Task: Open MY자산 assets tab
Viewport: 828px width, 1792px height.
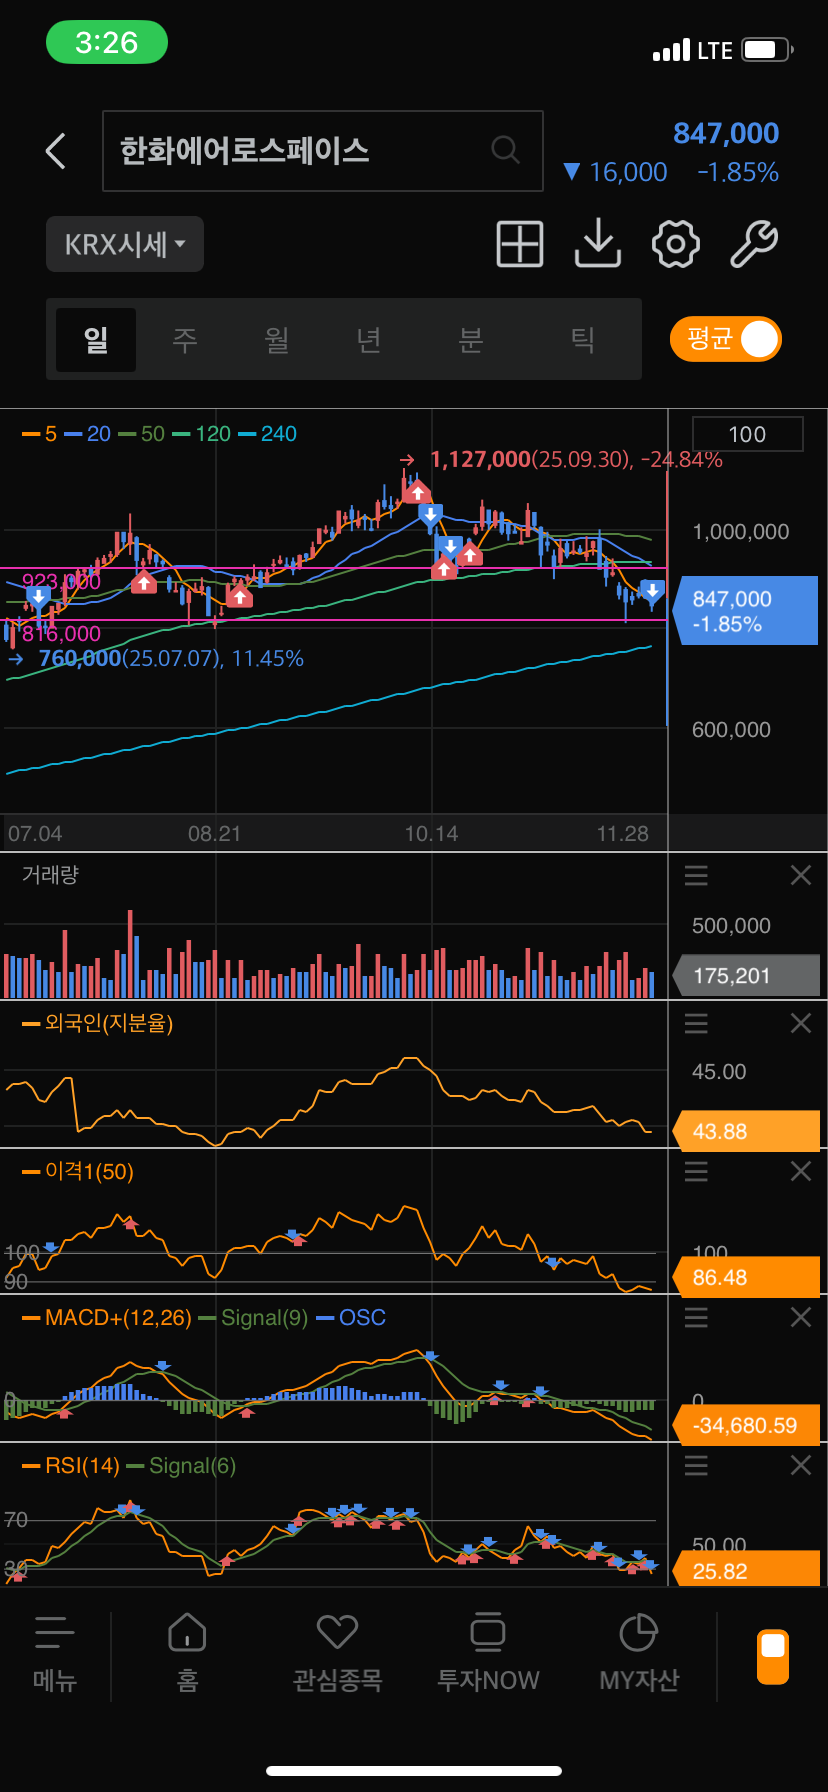Action: pyautogui.click(x=639, y=1654)
